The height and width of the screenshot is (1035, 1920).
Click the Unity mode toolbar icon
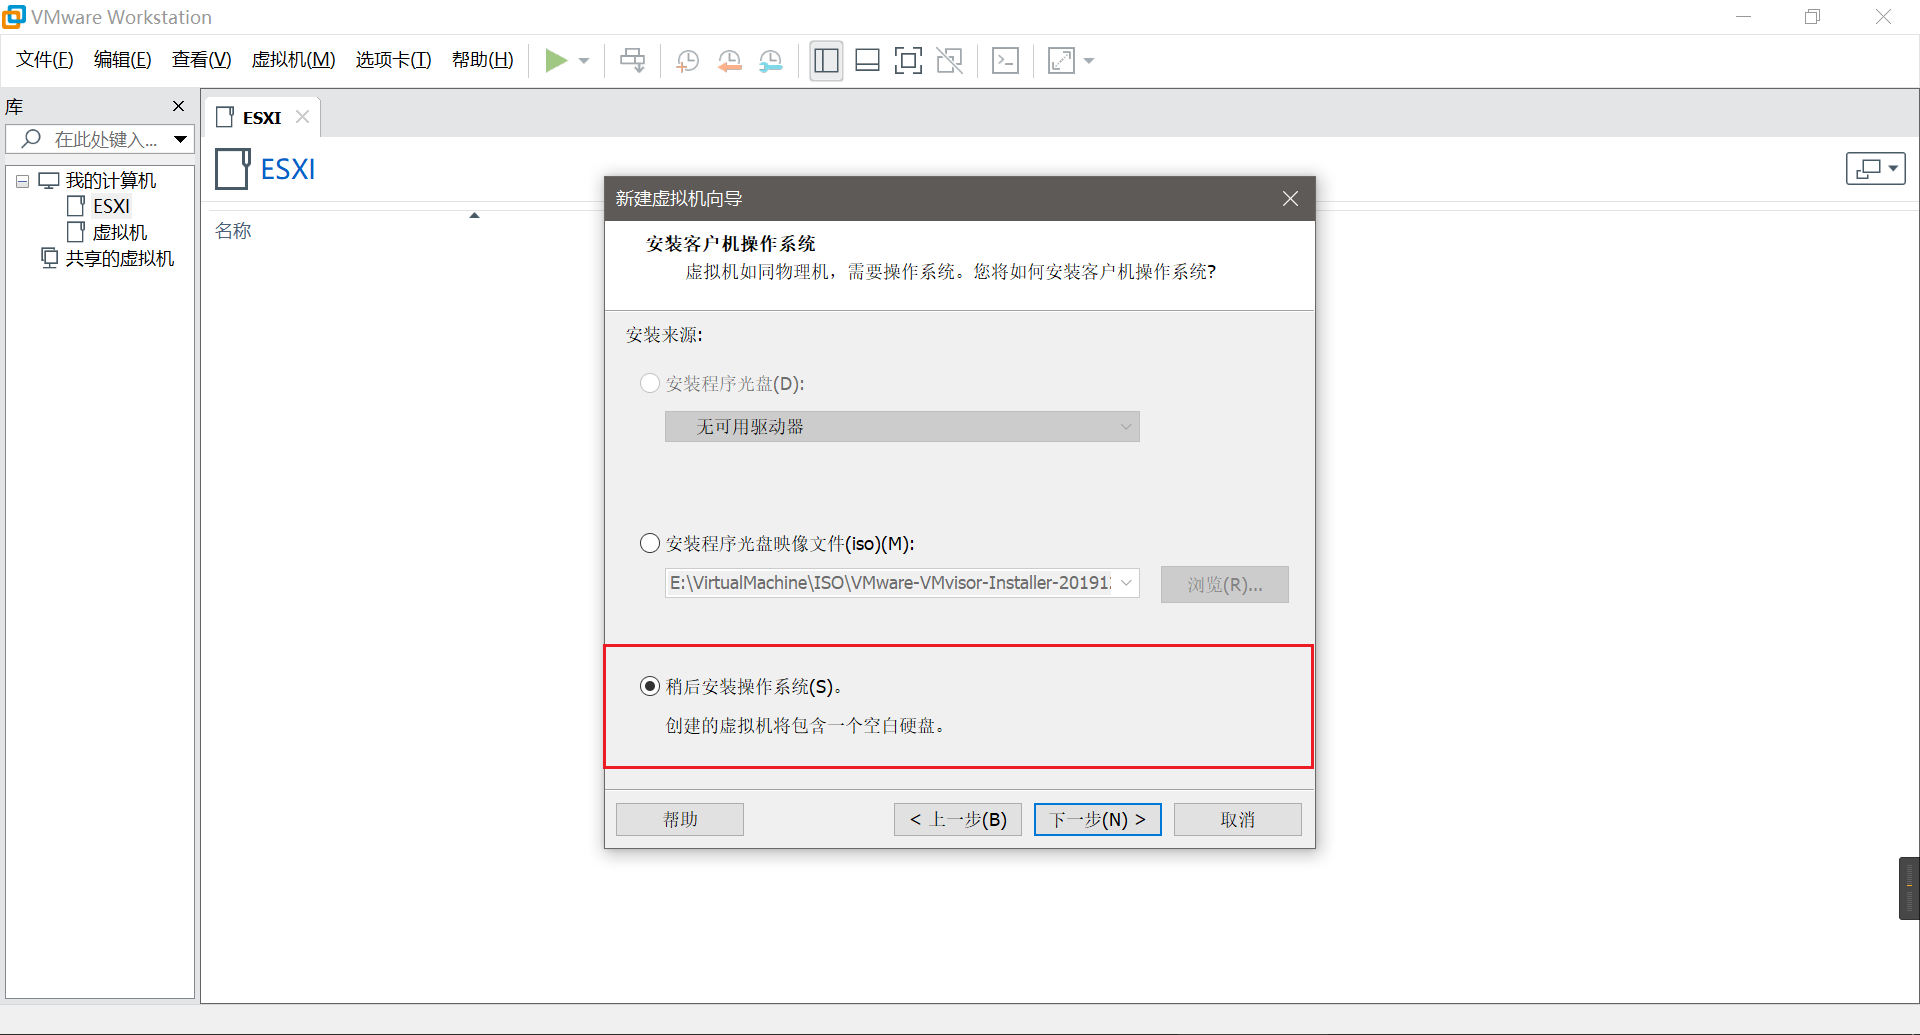tap(949, 61)
